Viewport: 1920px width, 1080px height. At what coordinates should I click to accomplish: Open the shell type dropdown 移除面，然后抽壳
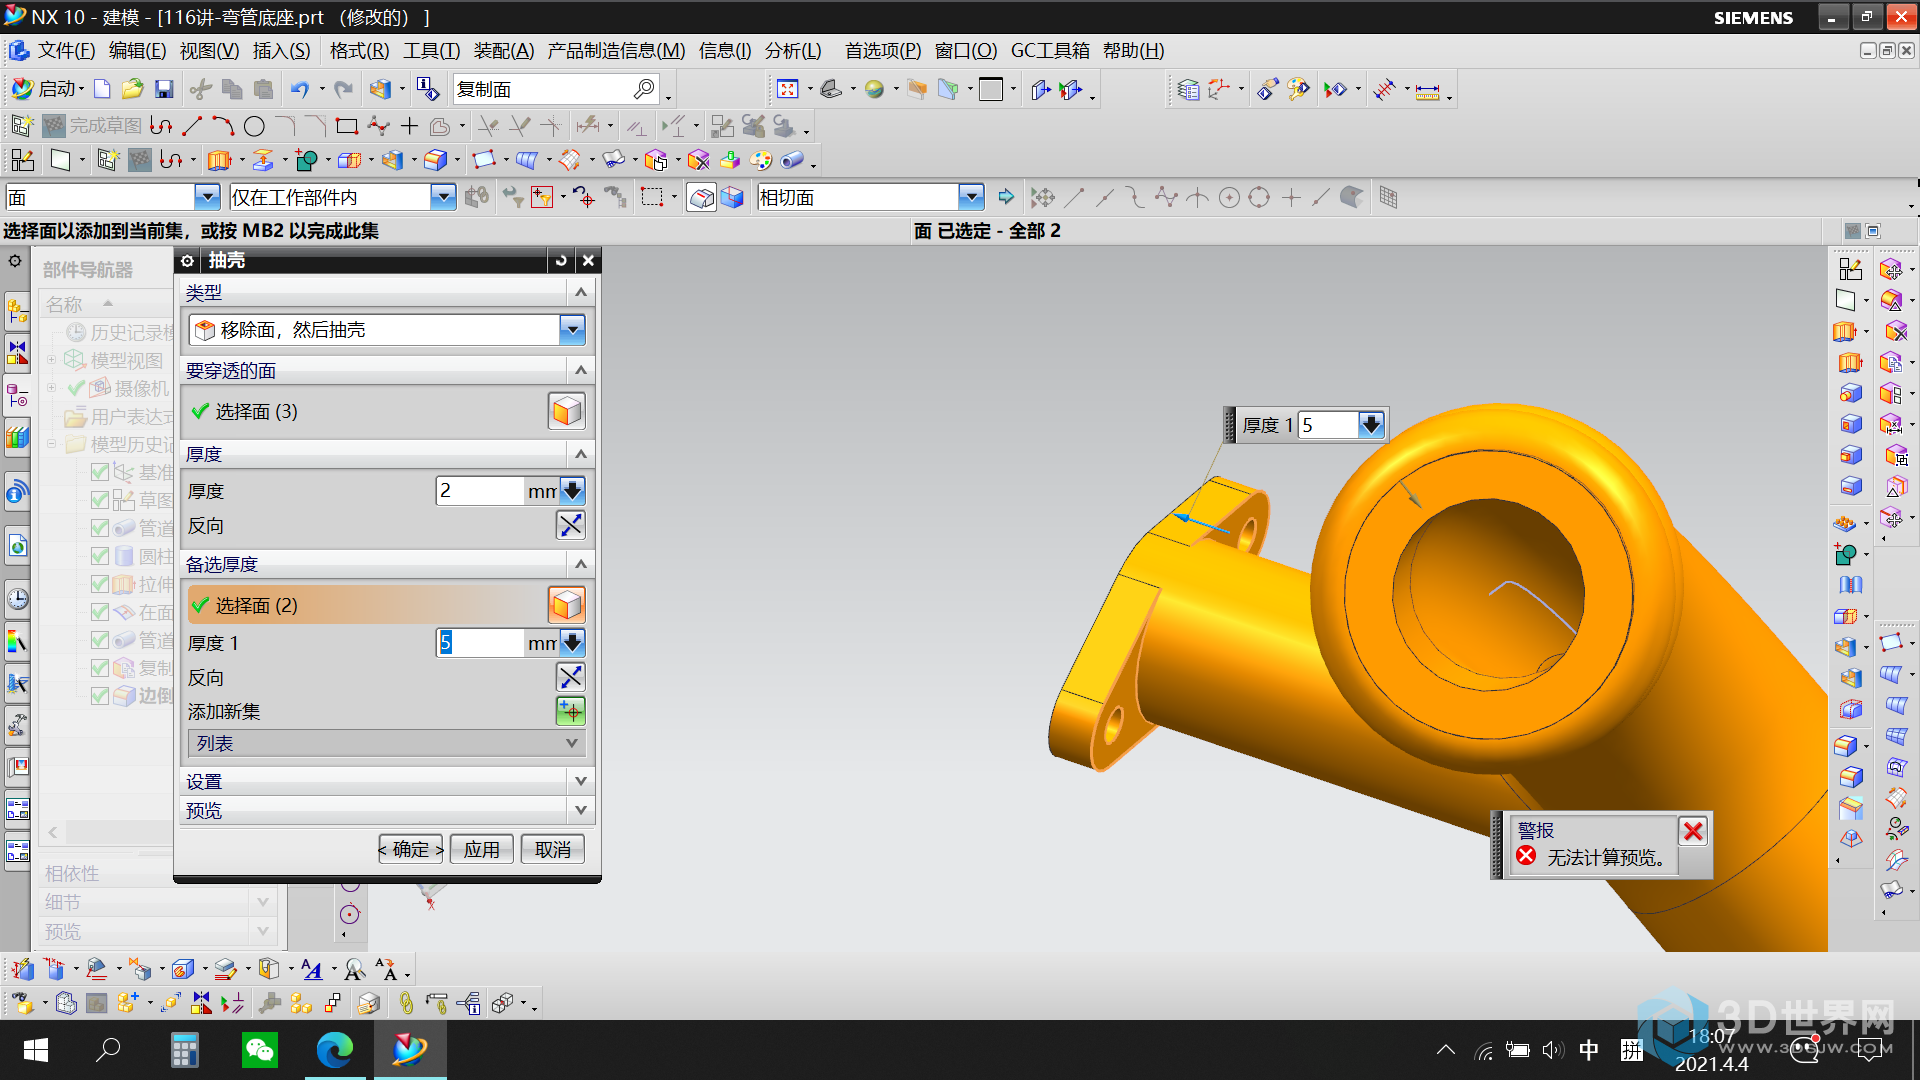[572, 330]
